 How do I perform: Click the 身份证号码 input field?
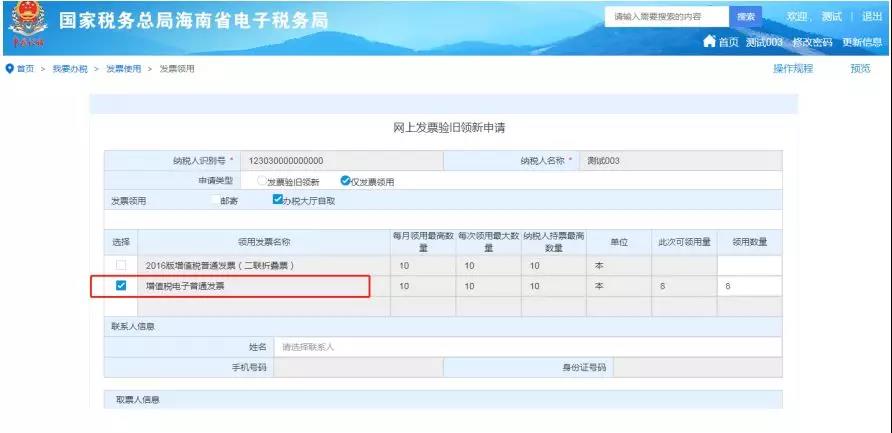[x=697, y=368]
